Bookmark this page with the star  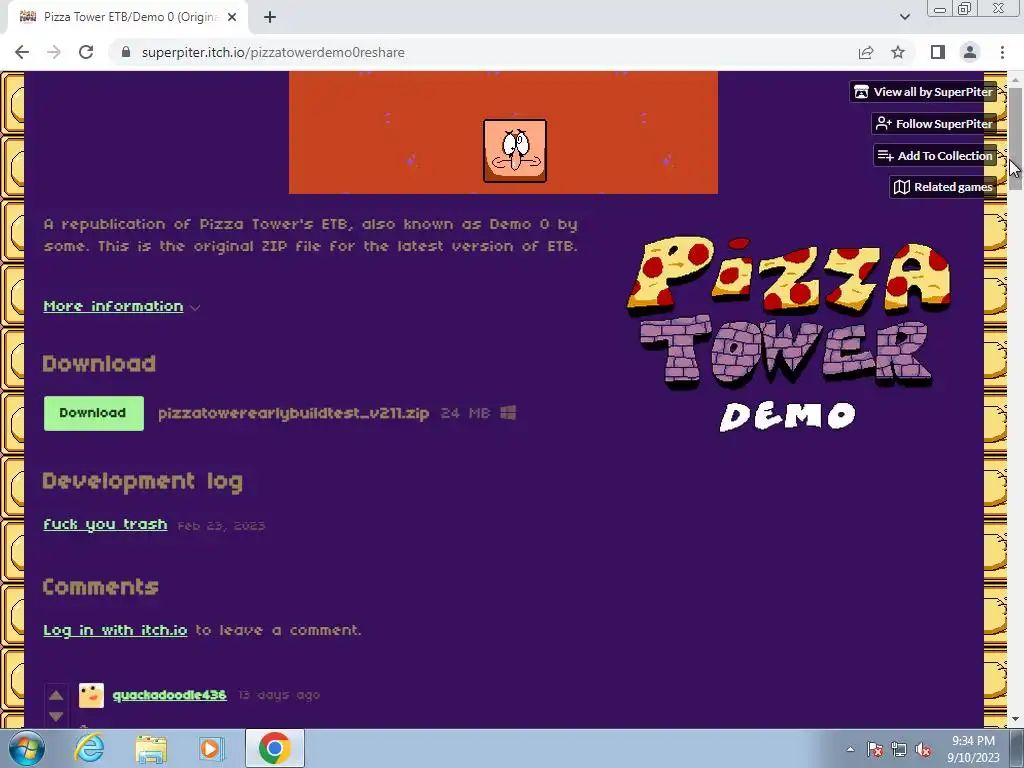(x=898, y=52)
